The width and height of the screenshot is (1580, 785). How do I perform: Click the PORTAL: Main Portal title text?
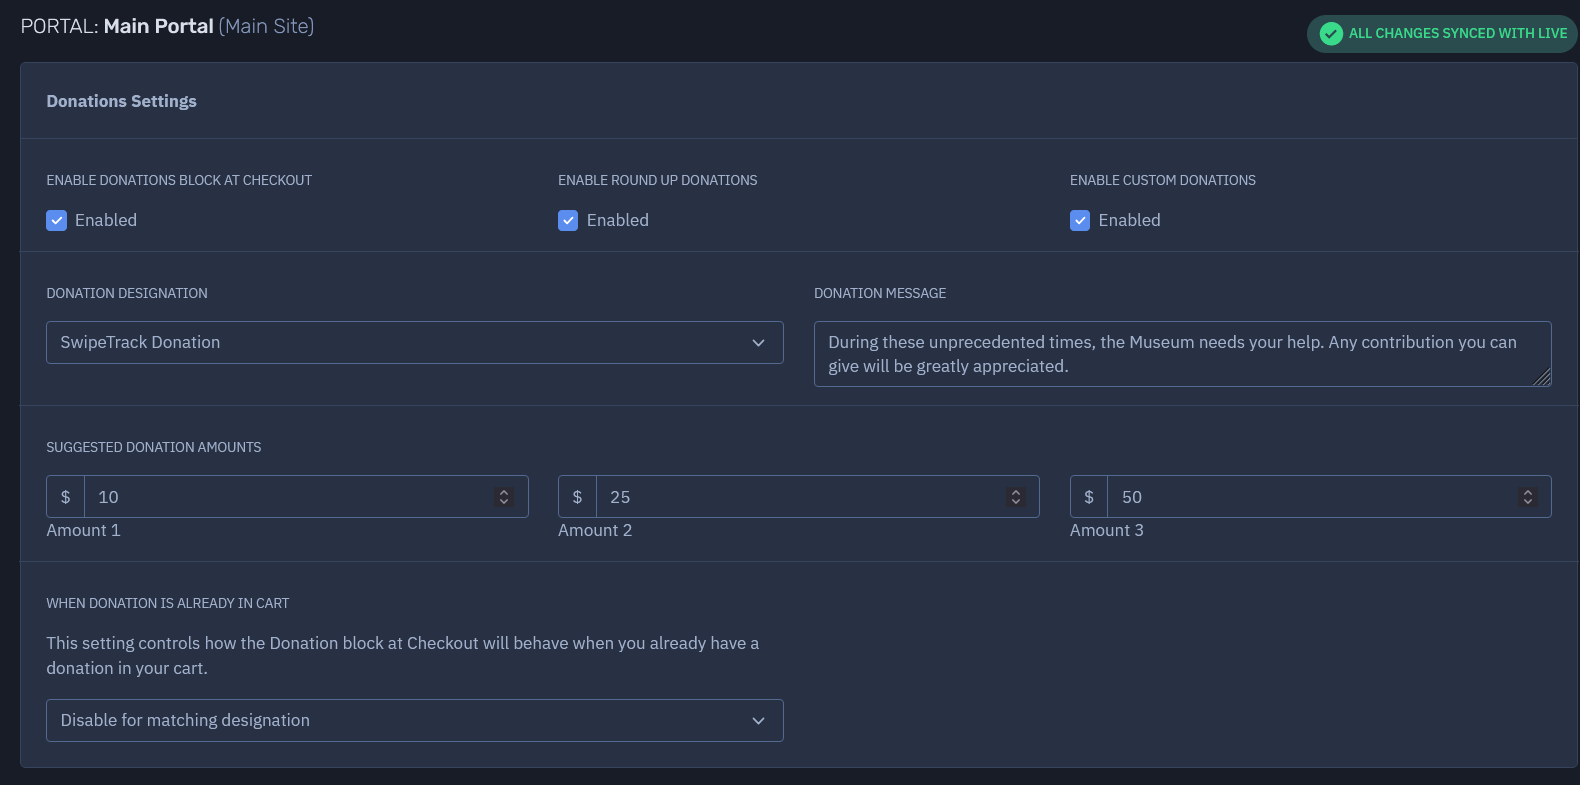pyautogui.click(x=167, y=26)
